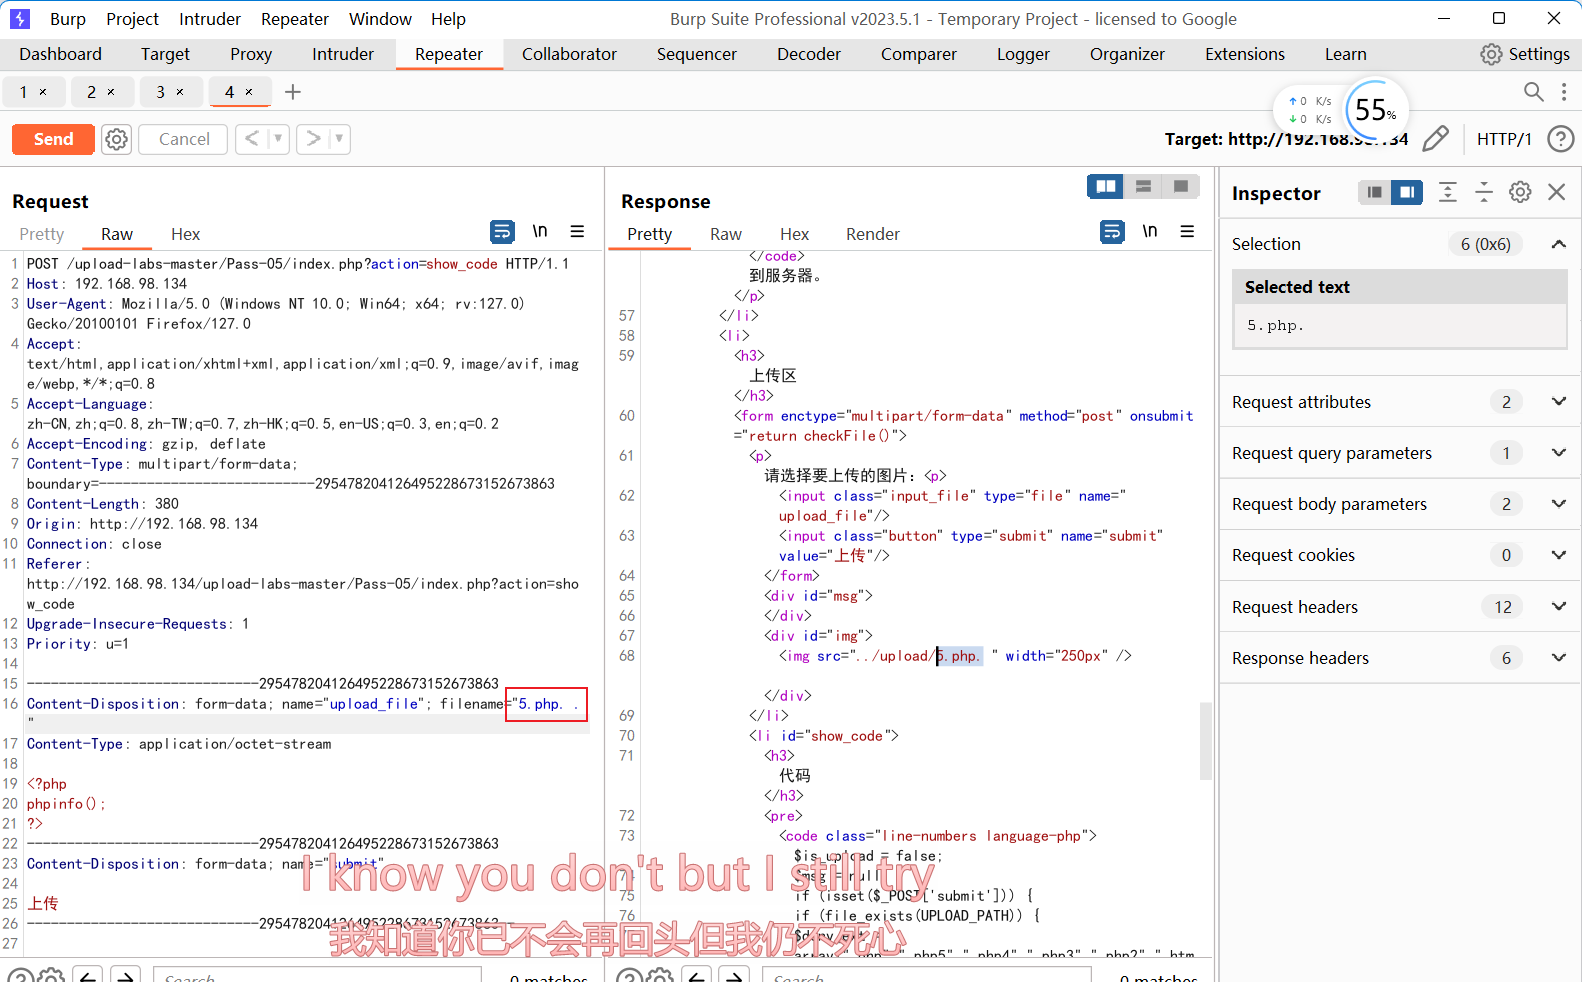Expand all Inspector sections

pyautogui.click(x=1447, y=192)
